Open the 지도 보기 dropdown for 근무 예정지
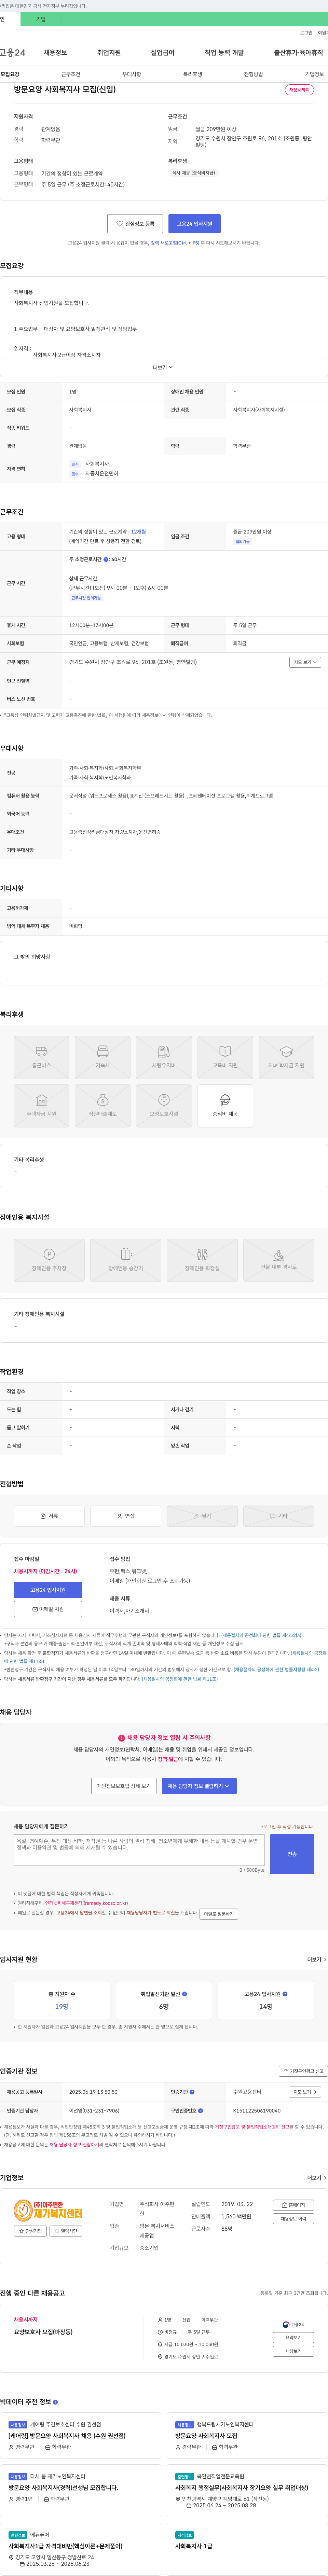Screen dimensions: 328x2576 point(305,662)
